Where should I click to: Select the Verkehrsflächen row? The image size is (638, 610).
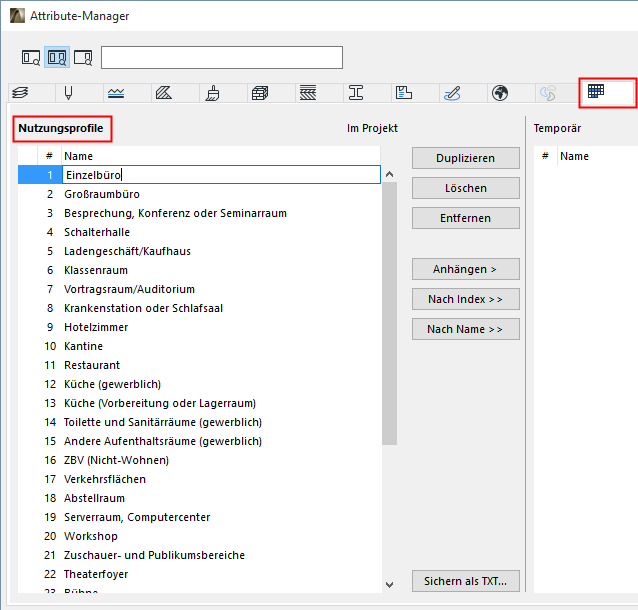point(199,479)
